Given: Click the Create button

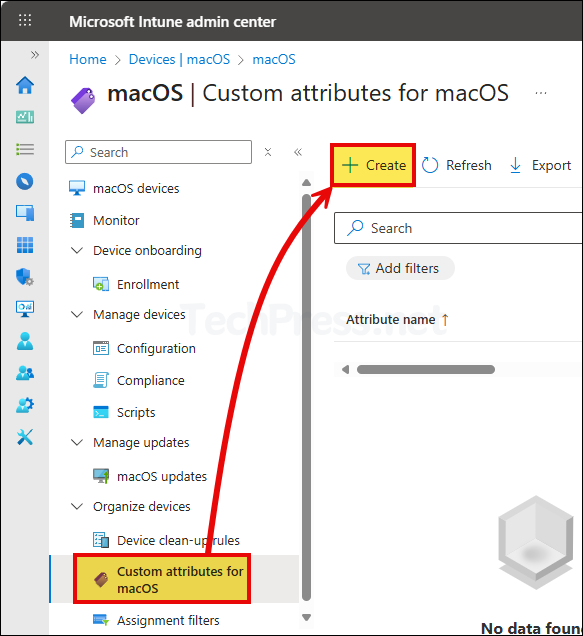Looking at the screenshot, I should pos(373,165).
